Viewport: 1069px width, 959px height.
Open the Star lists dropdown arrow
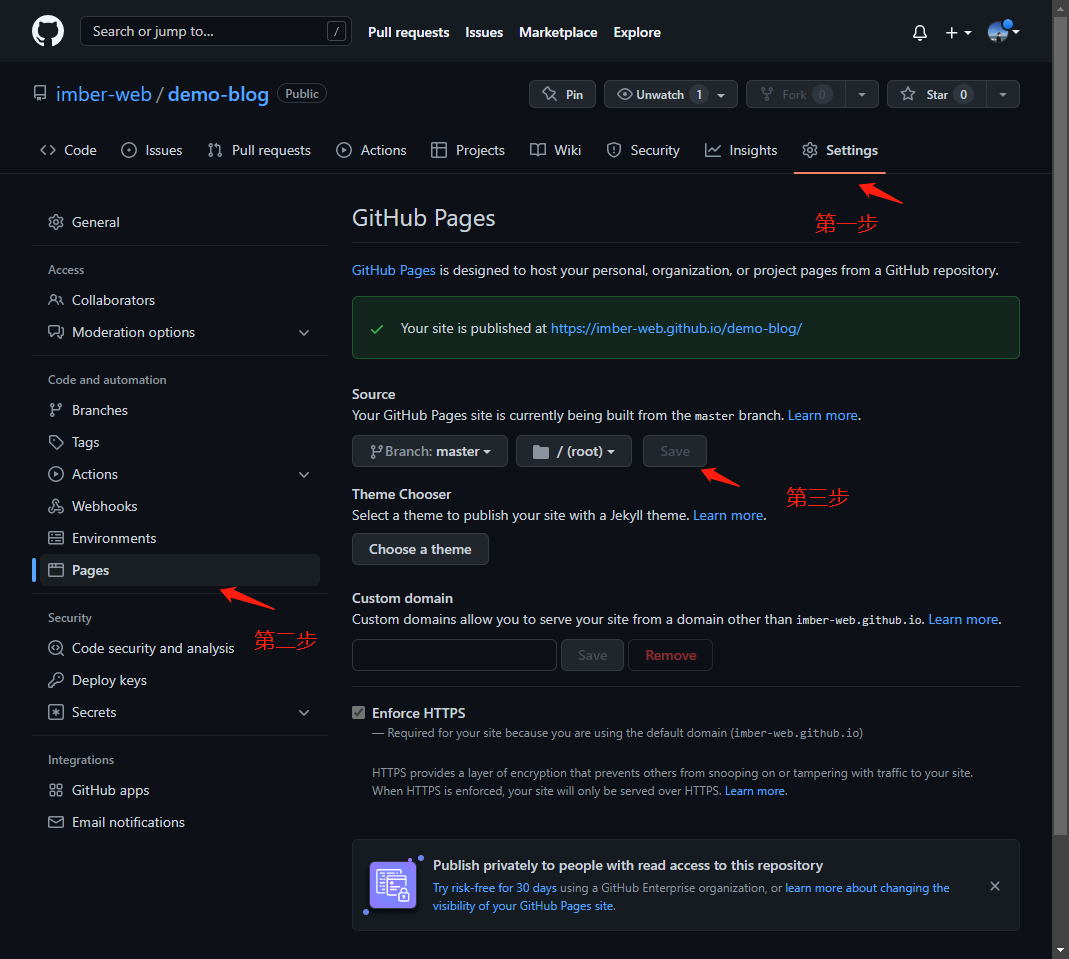pos(1003,94)
